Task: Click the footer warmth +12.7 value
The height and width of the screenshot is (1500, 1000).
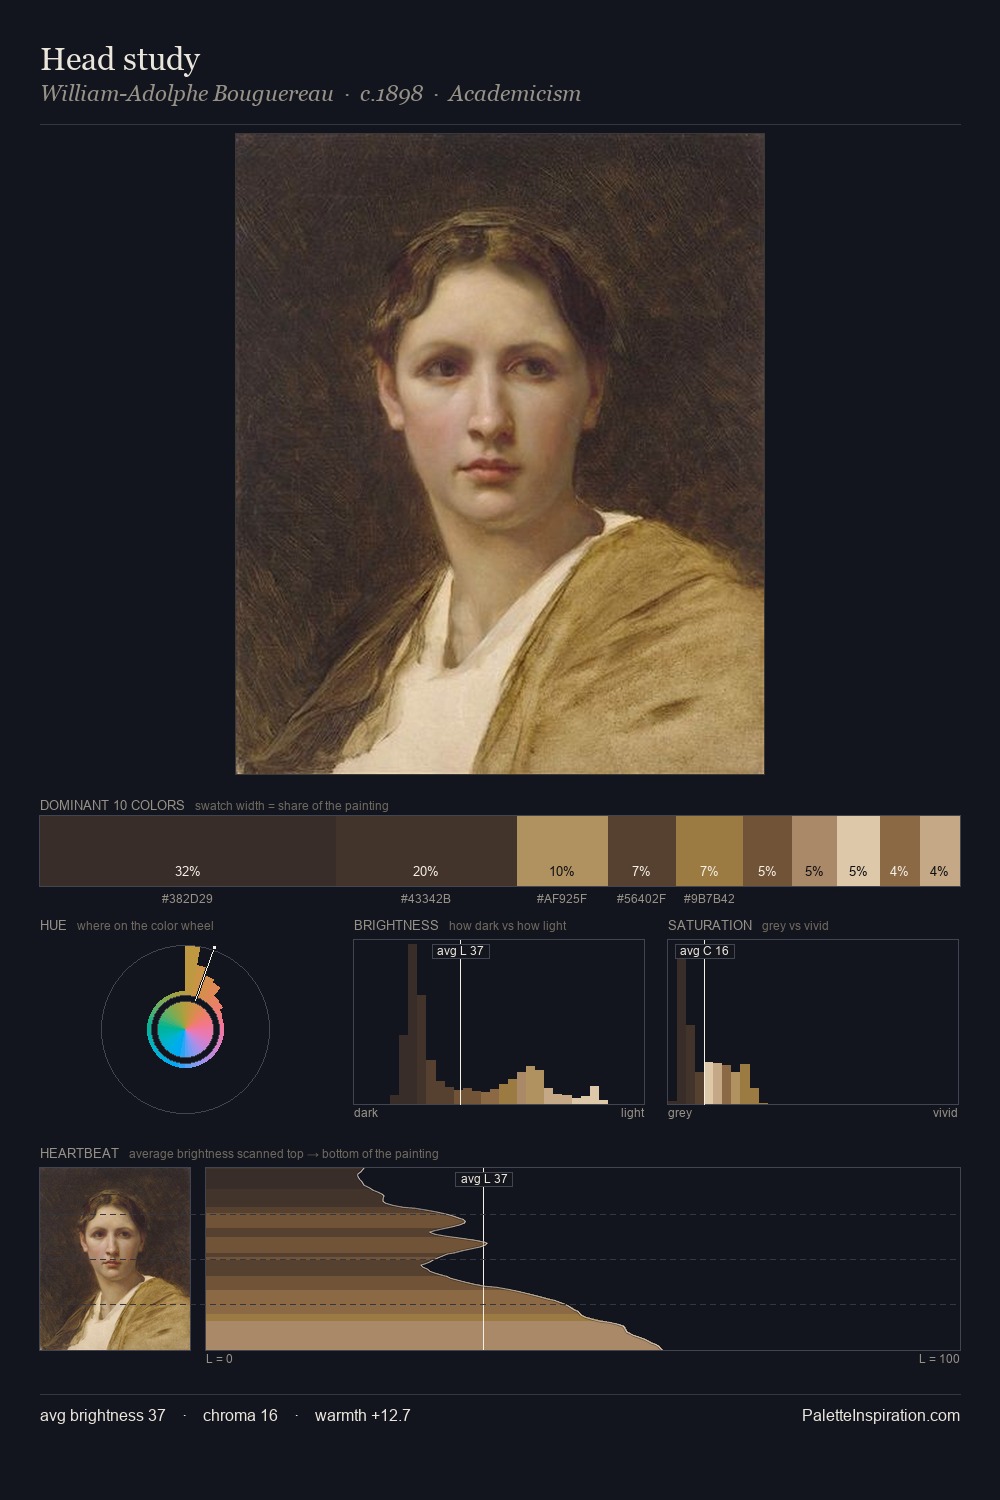Action: pos(363,1415)
